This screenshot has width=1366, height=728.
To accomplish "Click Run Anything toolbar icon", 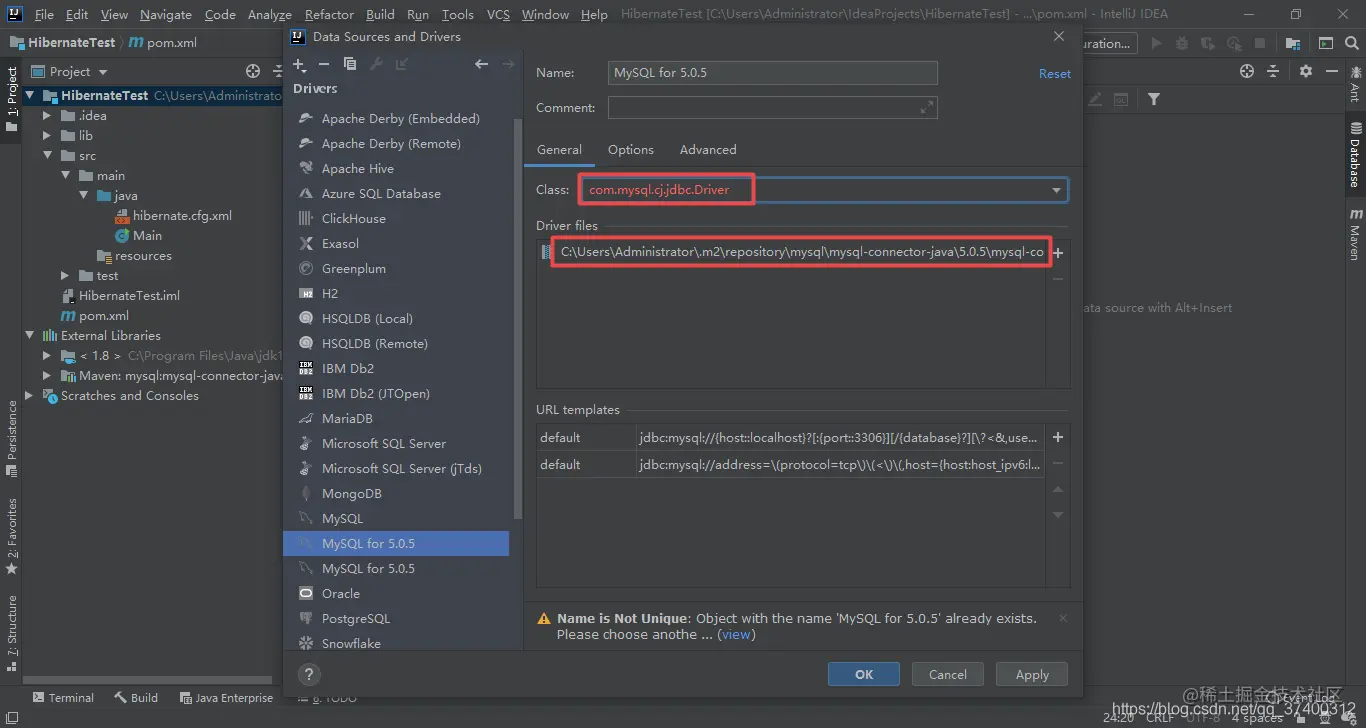I will [x=1326, y=43].
